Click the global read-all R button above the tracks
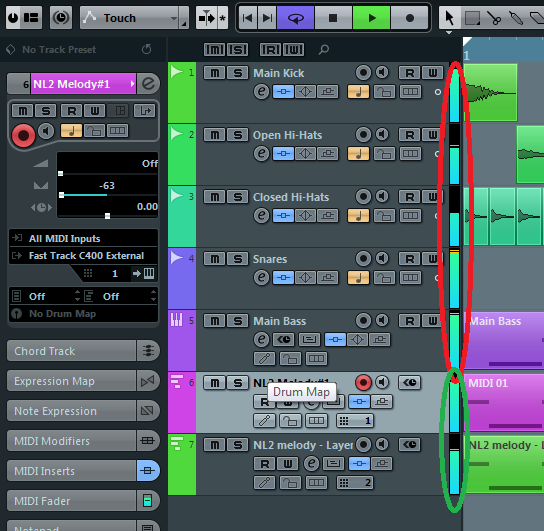The height and width of the screenshot is (531, 544). pos(270,50)
